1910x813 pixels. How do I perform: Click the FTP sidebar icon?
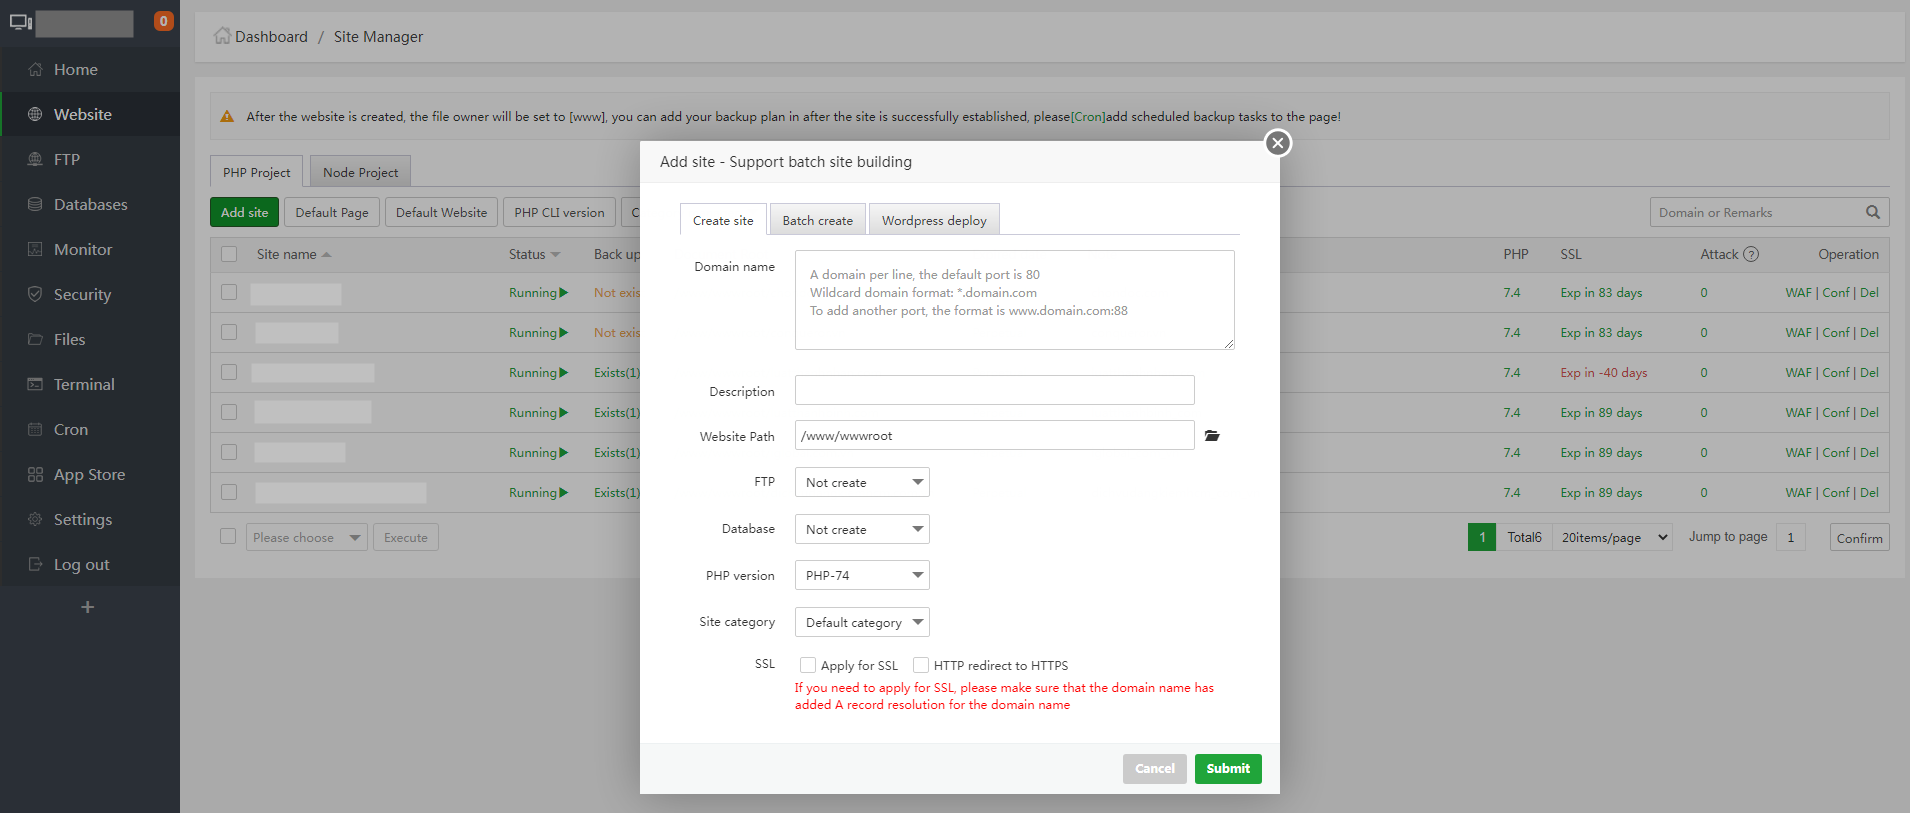coord(35,160)
